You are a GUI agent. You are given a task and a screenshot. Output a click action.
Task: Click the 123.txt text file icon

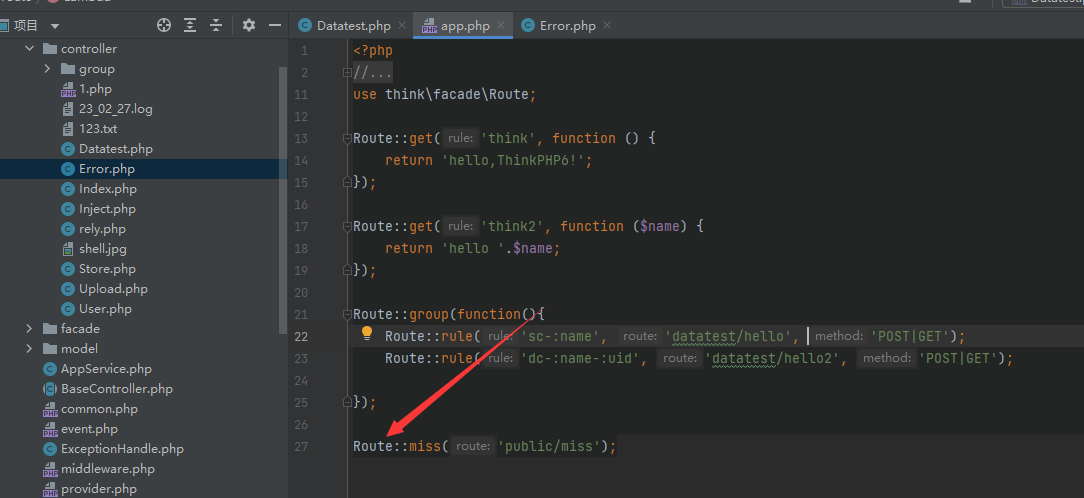click(68, 129)
